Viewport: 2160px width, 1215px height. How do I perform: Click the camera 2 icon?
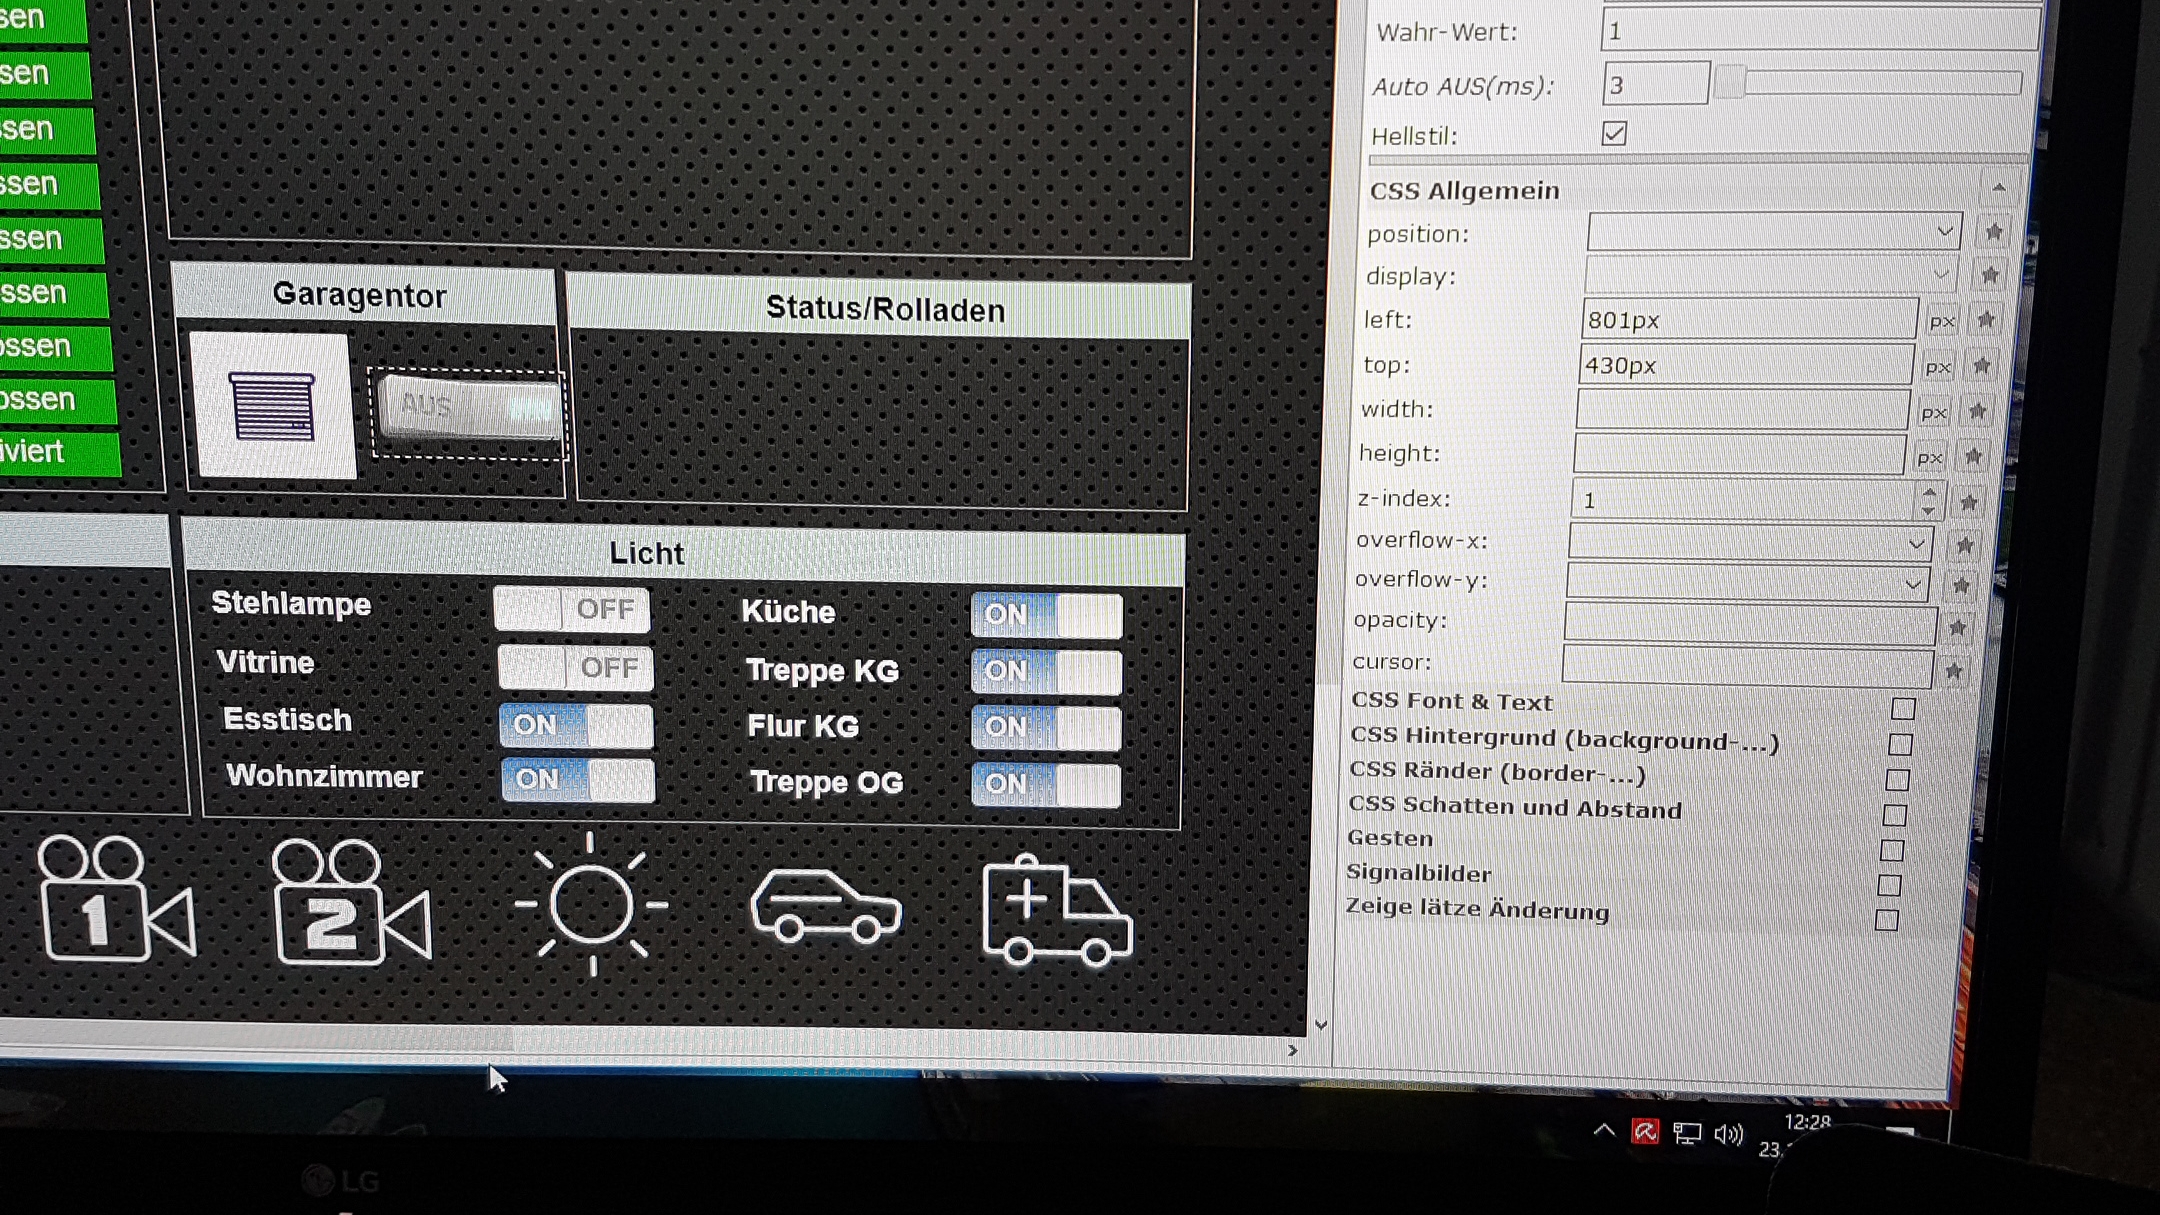pyautogui.click(x=350, y=903)
